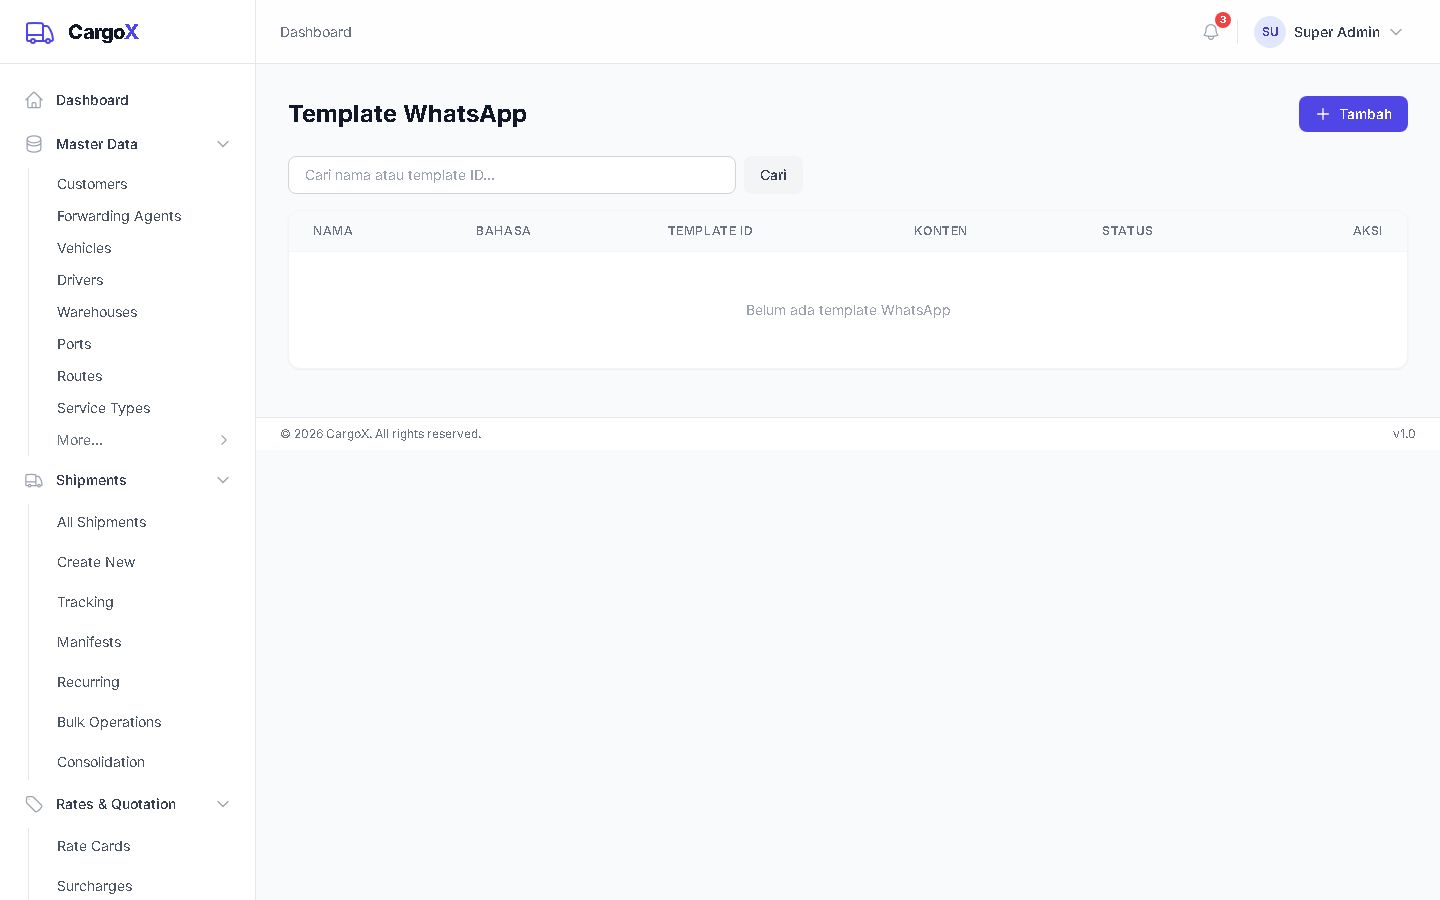Screen dimensions: 1440x900
Task: Click the Master Data section label
Action: pos(97,144)
